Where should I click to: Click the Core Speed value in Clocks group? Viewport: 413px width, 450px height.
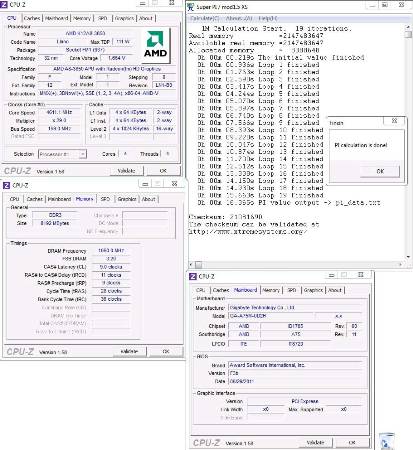point(59,112)
